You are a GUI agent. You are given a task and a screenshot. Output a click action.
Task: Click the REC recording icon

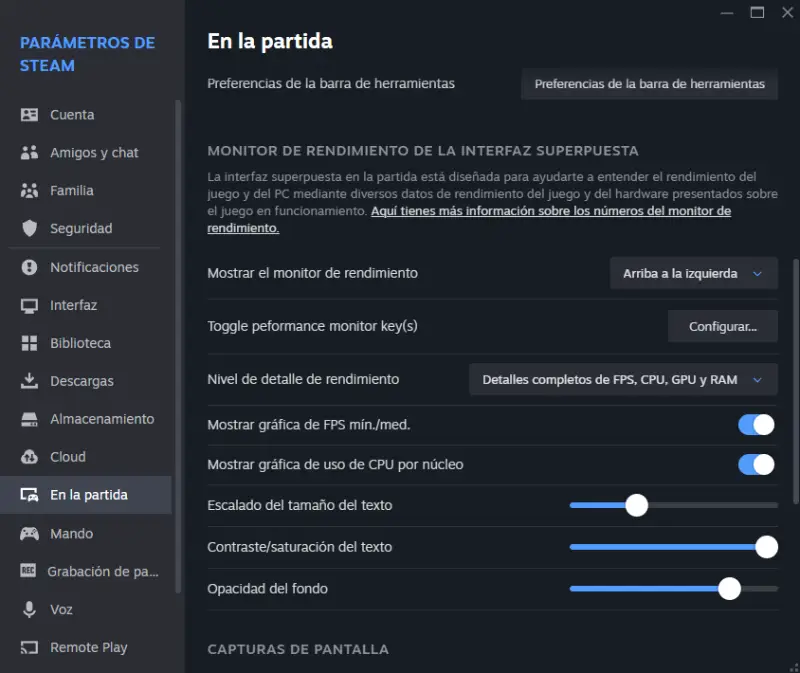(28, 571)
